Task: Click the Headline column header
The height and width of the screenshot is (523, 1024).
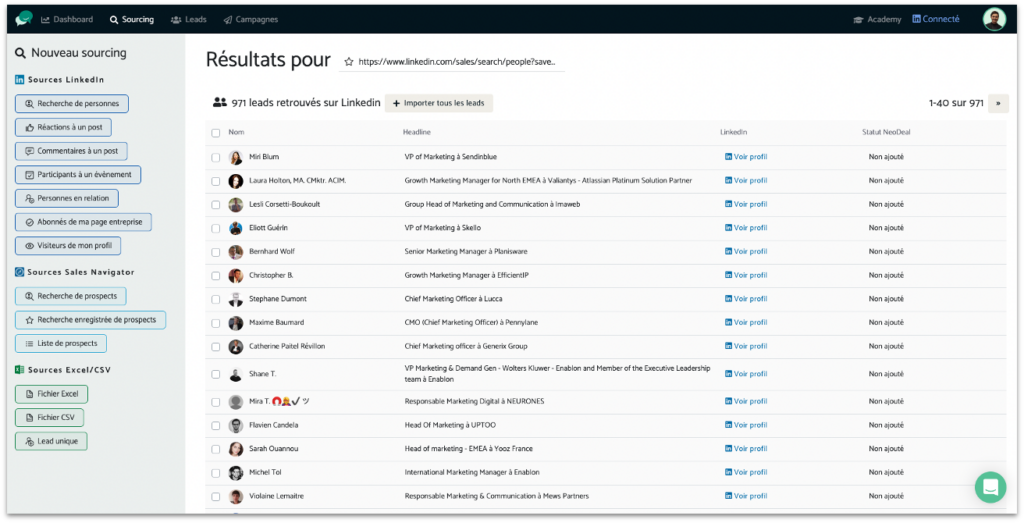Action: pos(417,133)
